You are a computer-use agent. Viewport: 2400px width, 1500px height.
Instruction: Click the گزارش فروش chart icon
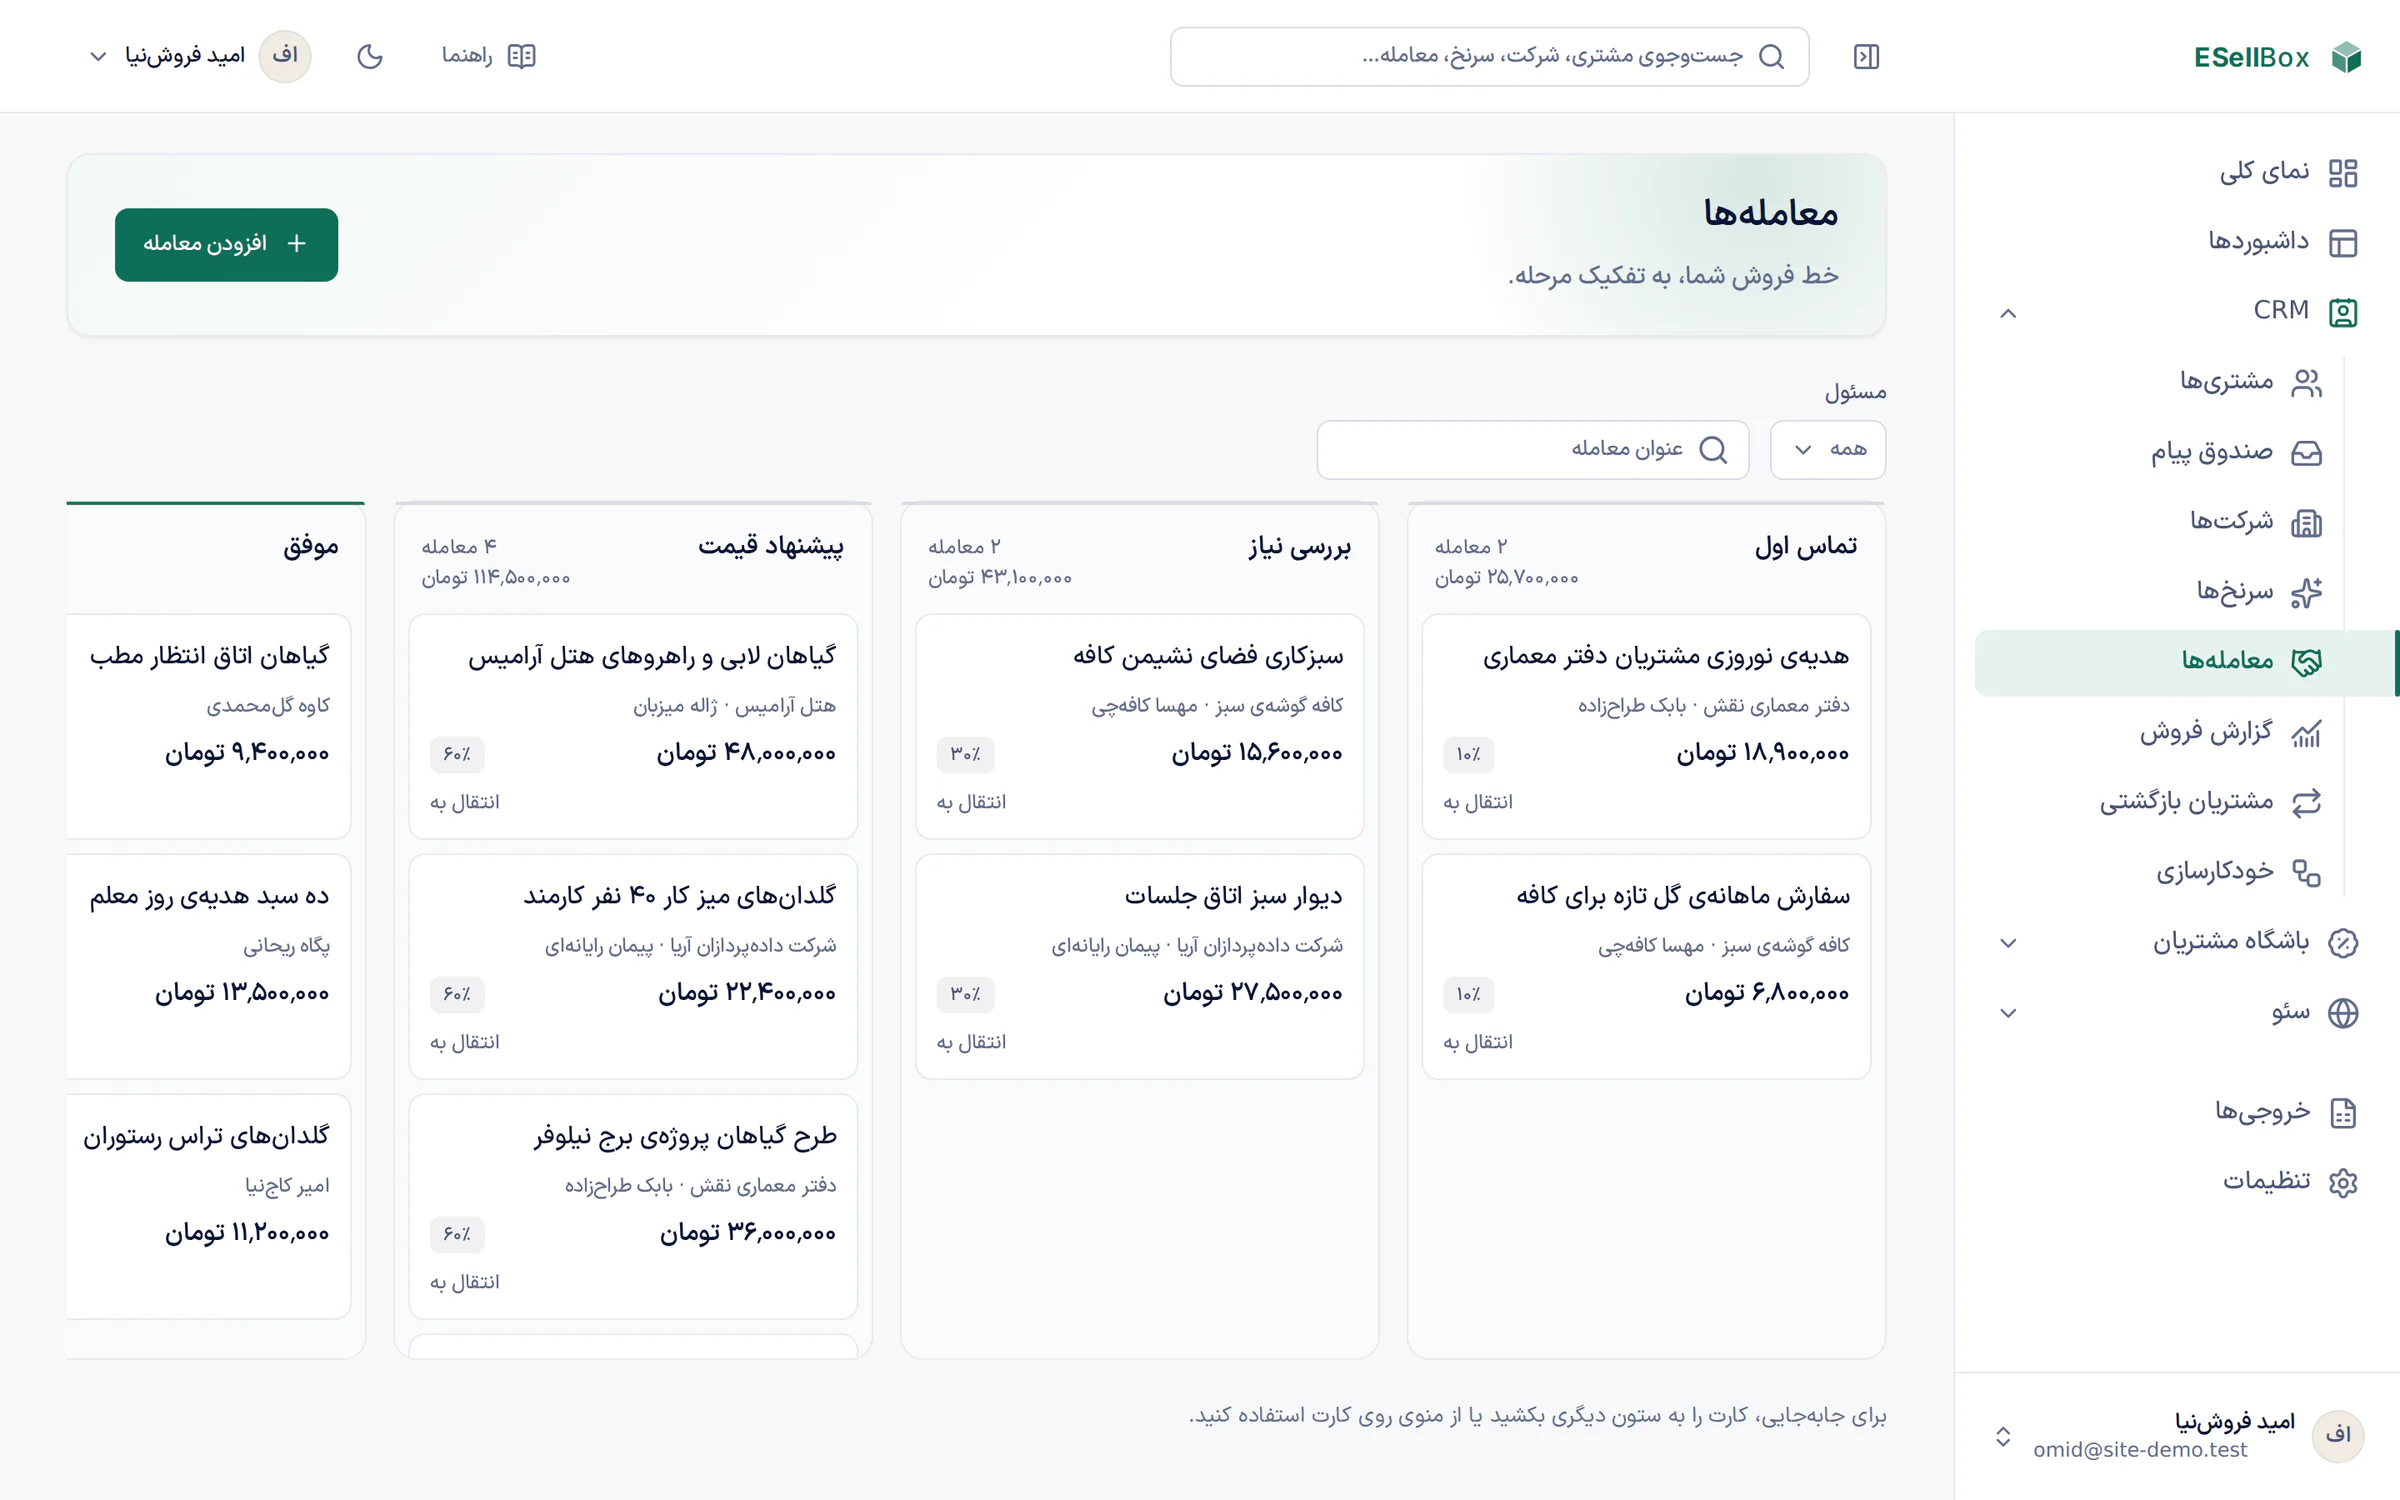click(2306, 733)
